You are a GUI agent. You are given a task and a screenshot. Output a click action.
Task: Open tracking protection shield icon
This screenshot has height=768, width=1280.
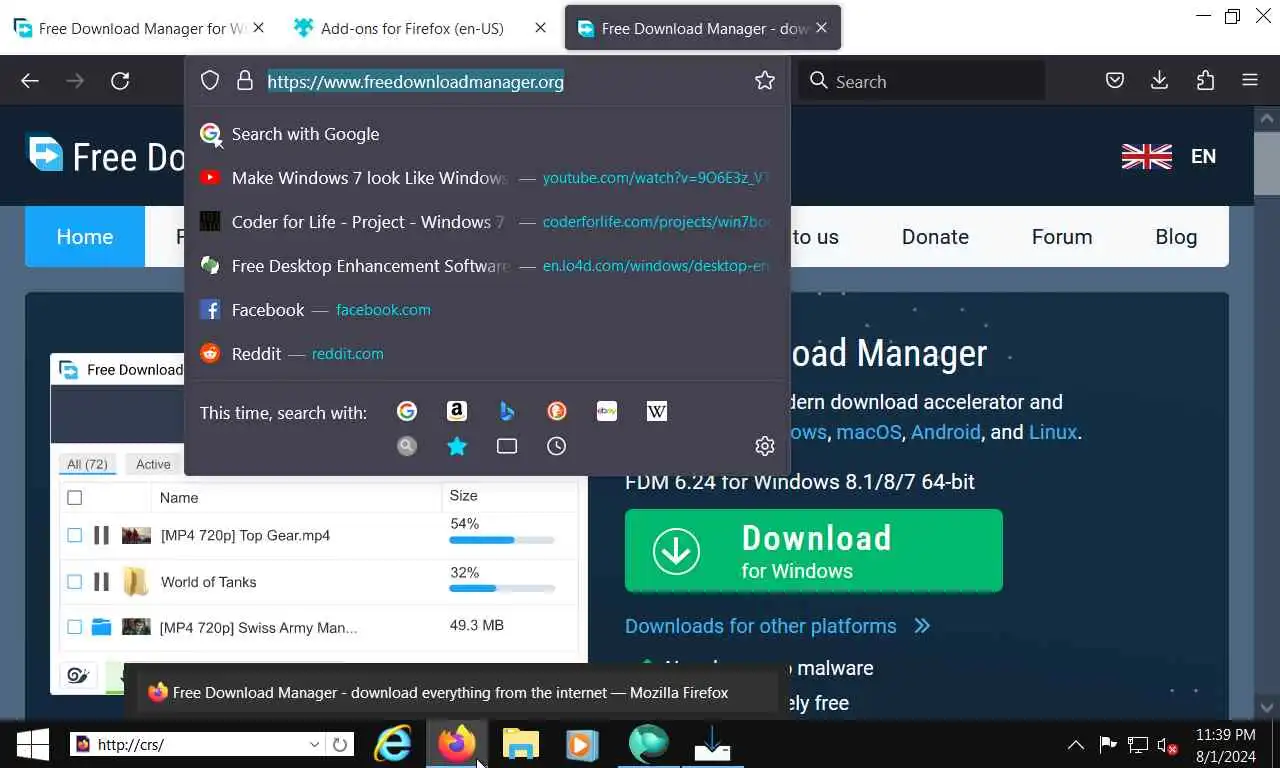(210, 81)
